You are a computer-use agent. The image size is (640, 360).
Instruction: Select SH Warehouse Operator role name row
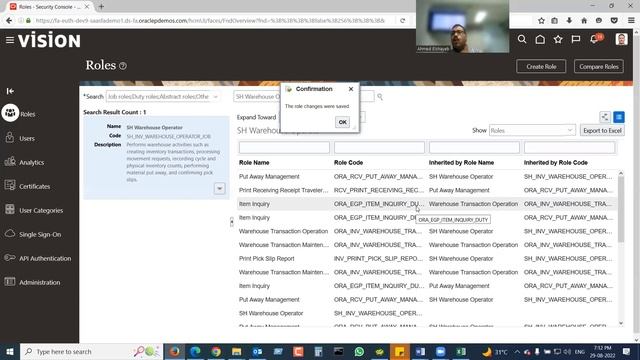(x=426, y=313)
